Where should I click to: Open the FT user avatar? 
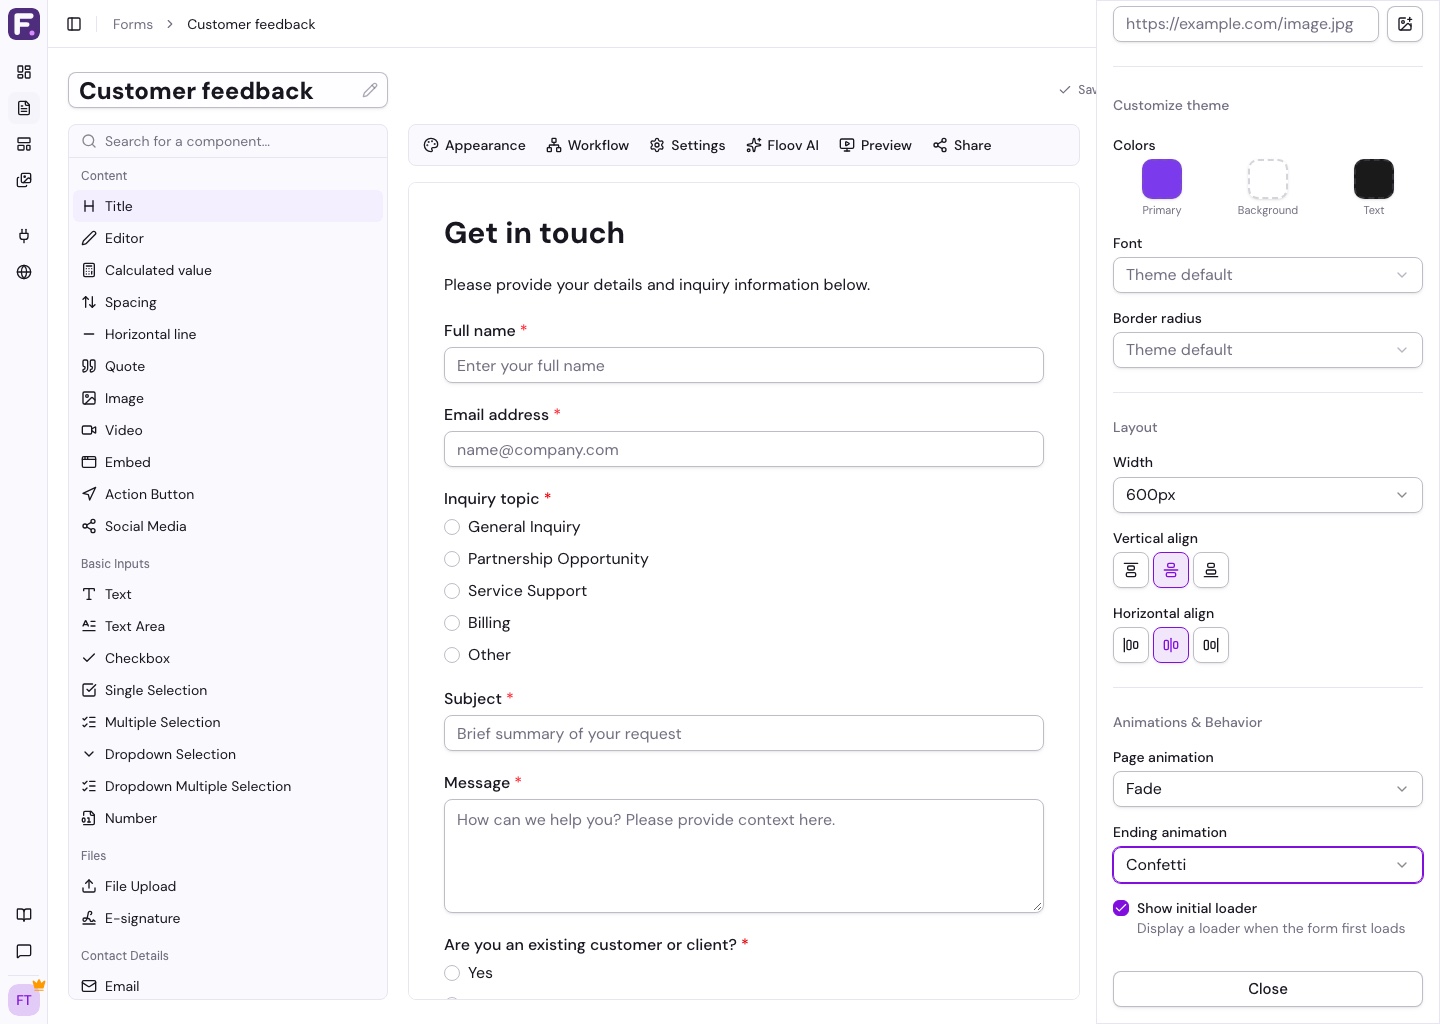point(24,1000)
